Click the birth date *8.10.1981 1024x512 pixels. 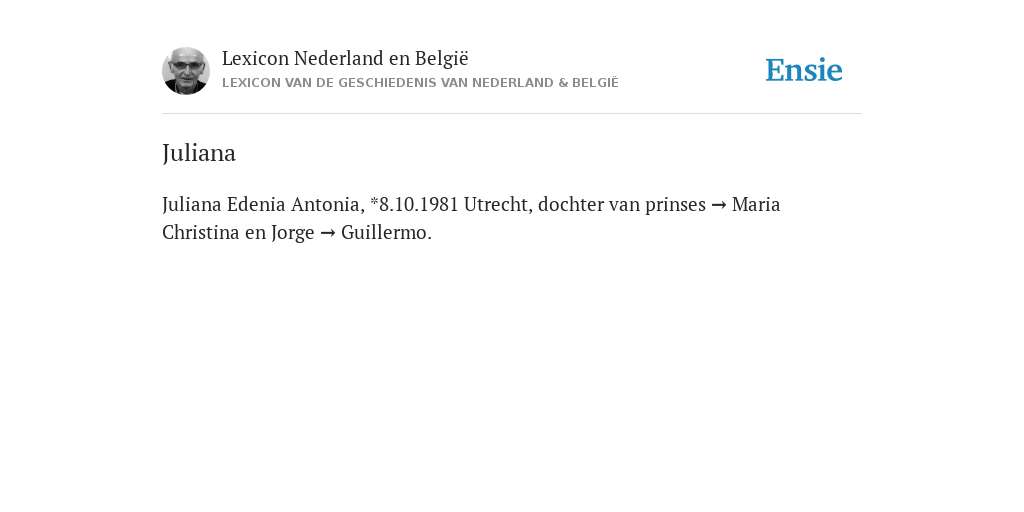tap(414, 204)
